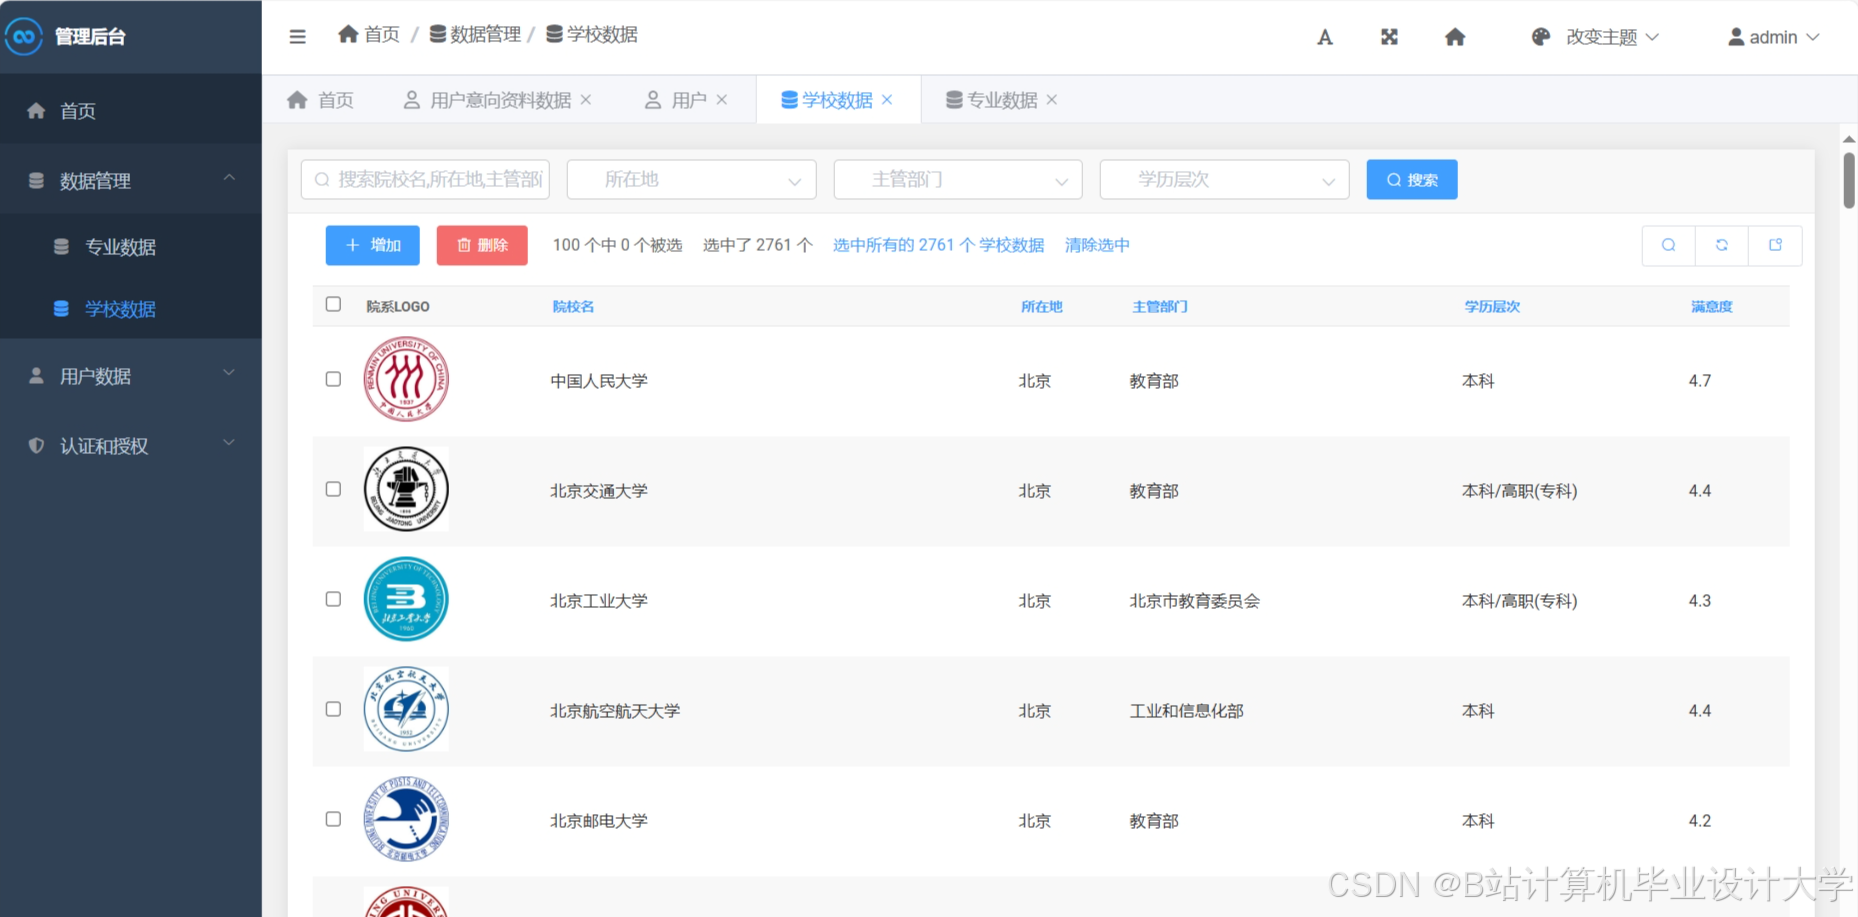
Task: Enter fullscreen mode via the expand icon
Action: (1389, 36)
